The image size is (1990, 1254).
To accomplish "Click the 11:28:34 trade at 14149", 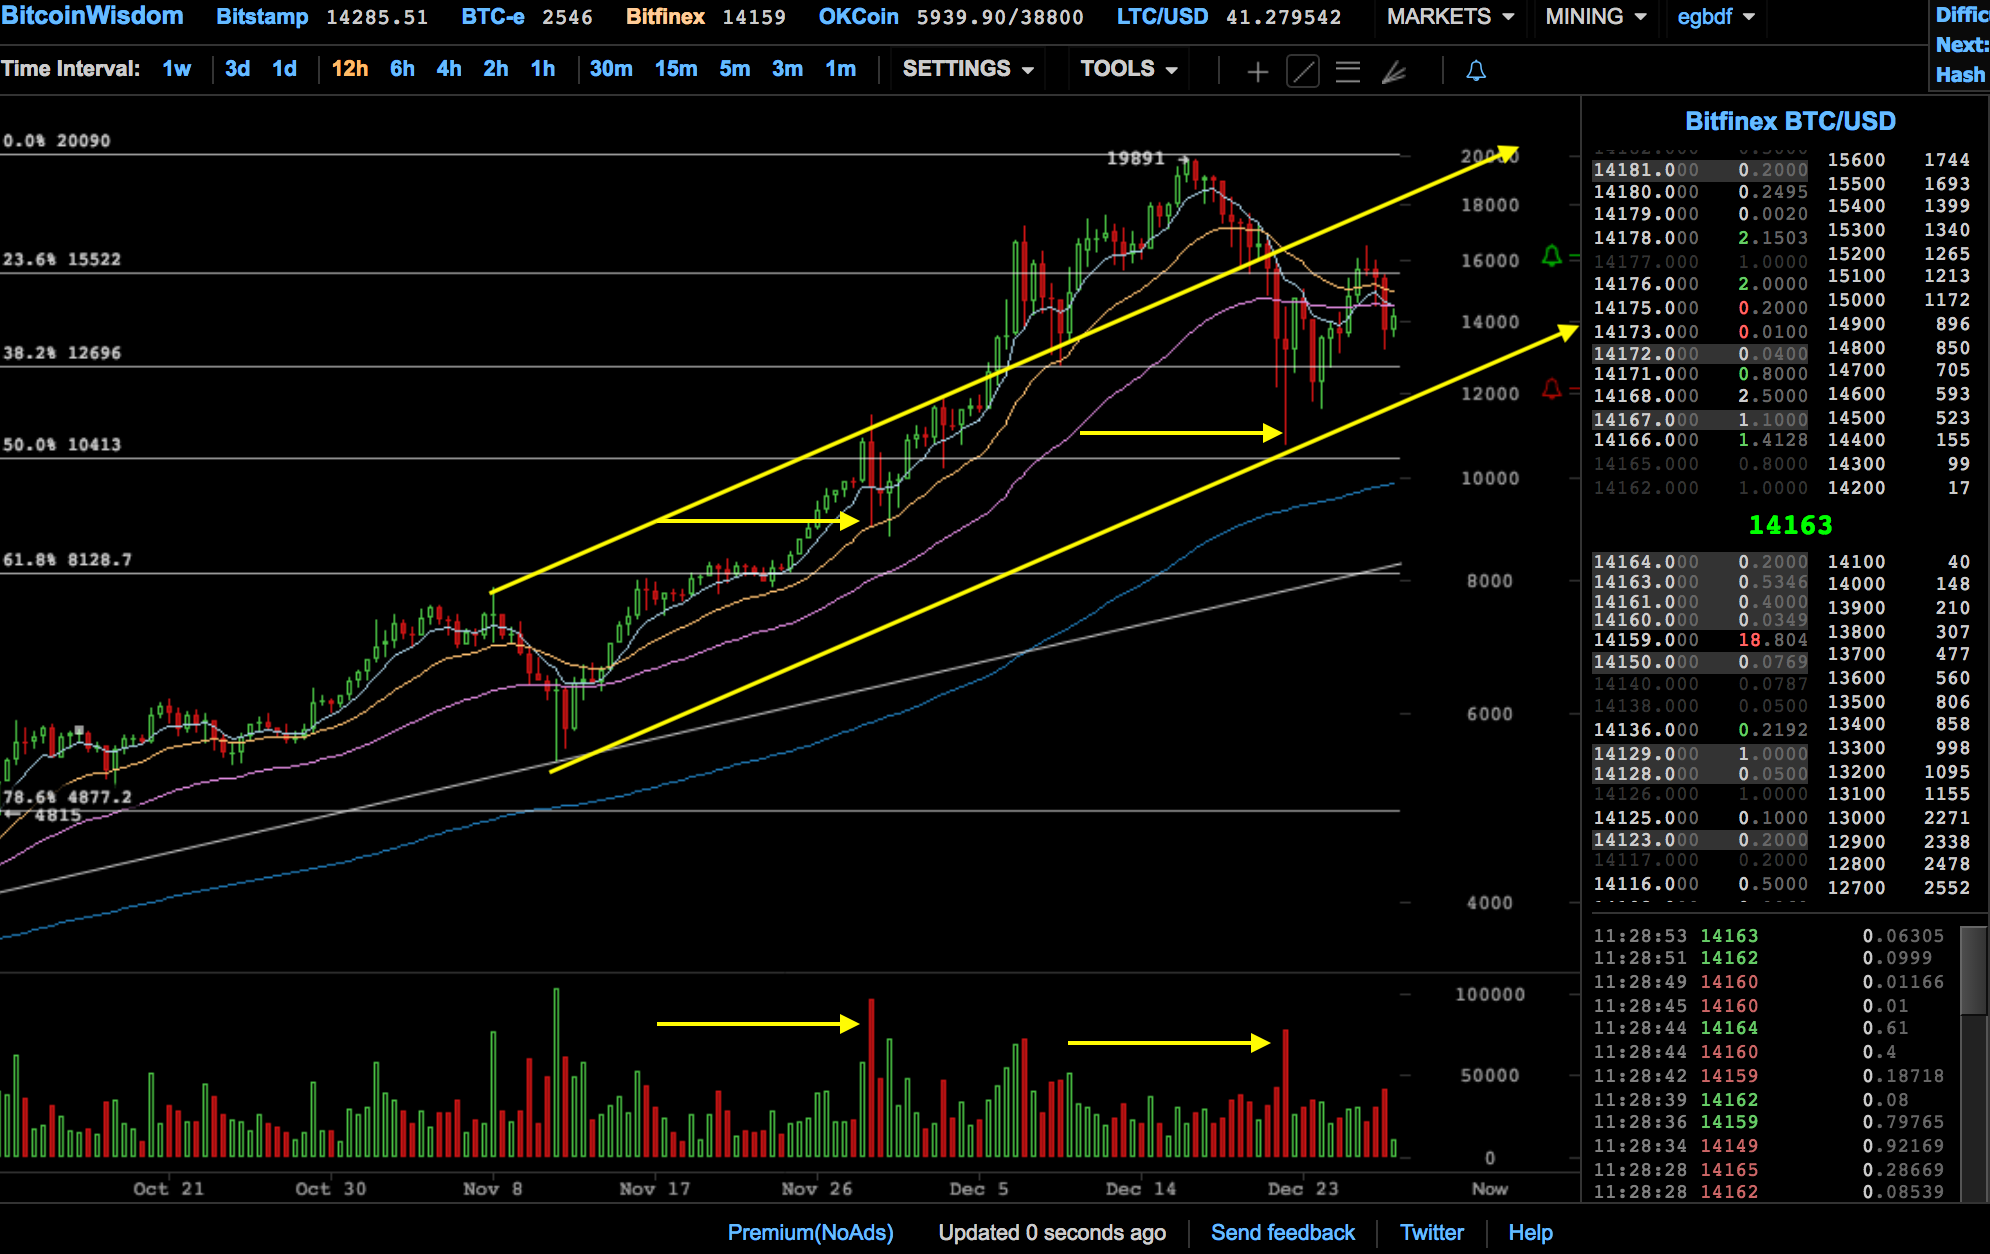I will [x=1769, y=1146].
